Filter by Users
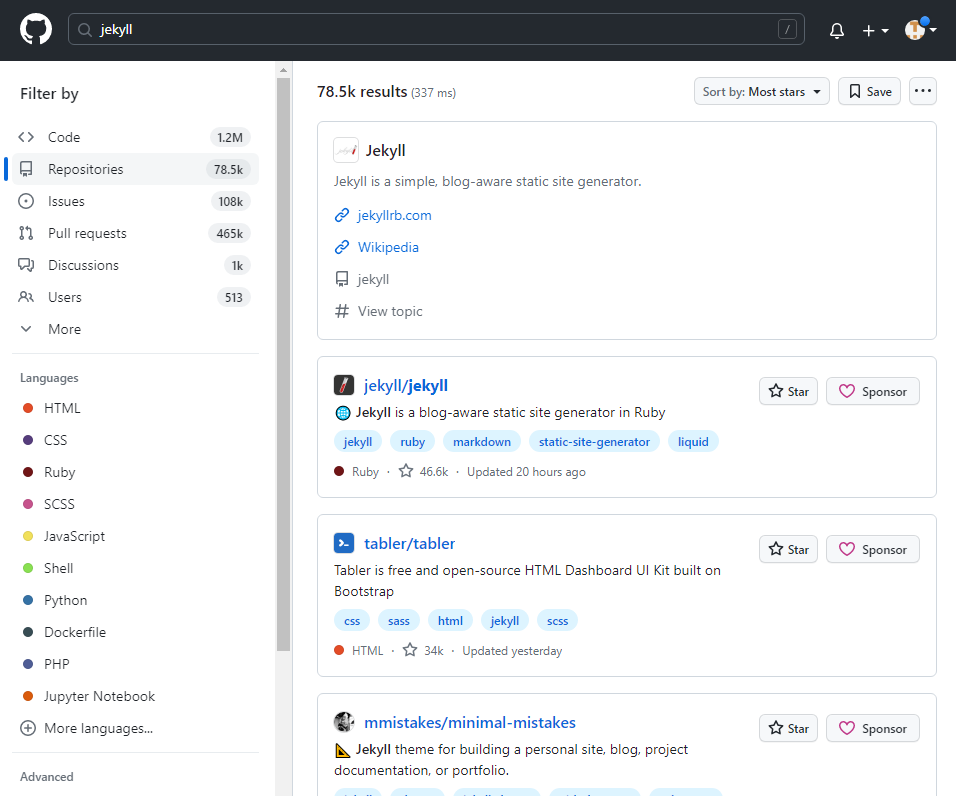 point(135,297)
